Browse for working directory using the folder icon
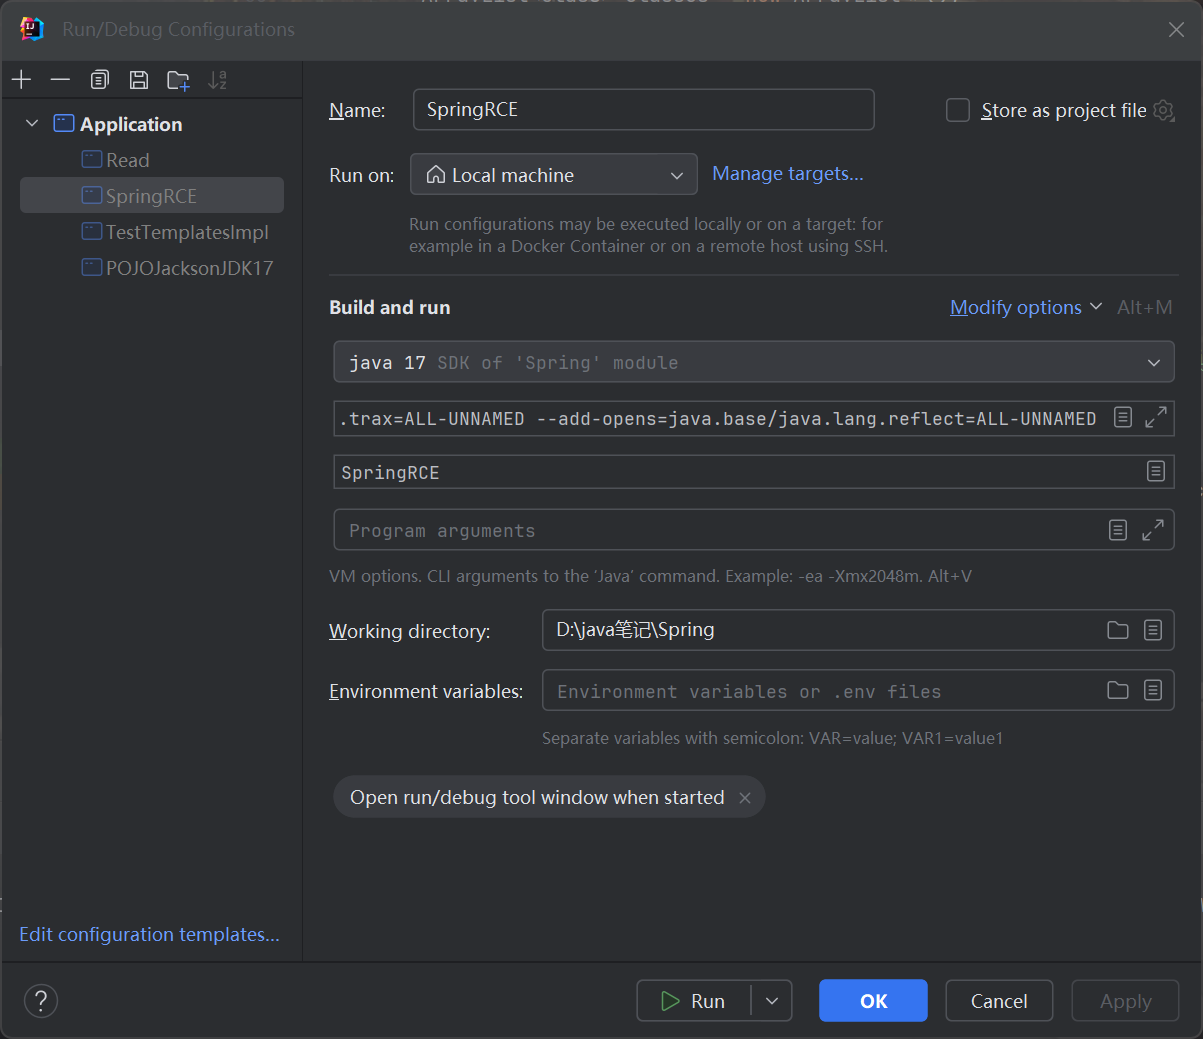The width and height of the screenshot is (1203, 1039). click(1117, 630)
